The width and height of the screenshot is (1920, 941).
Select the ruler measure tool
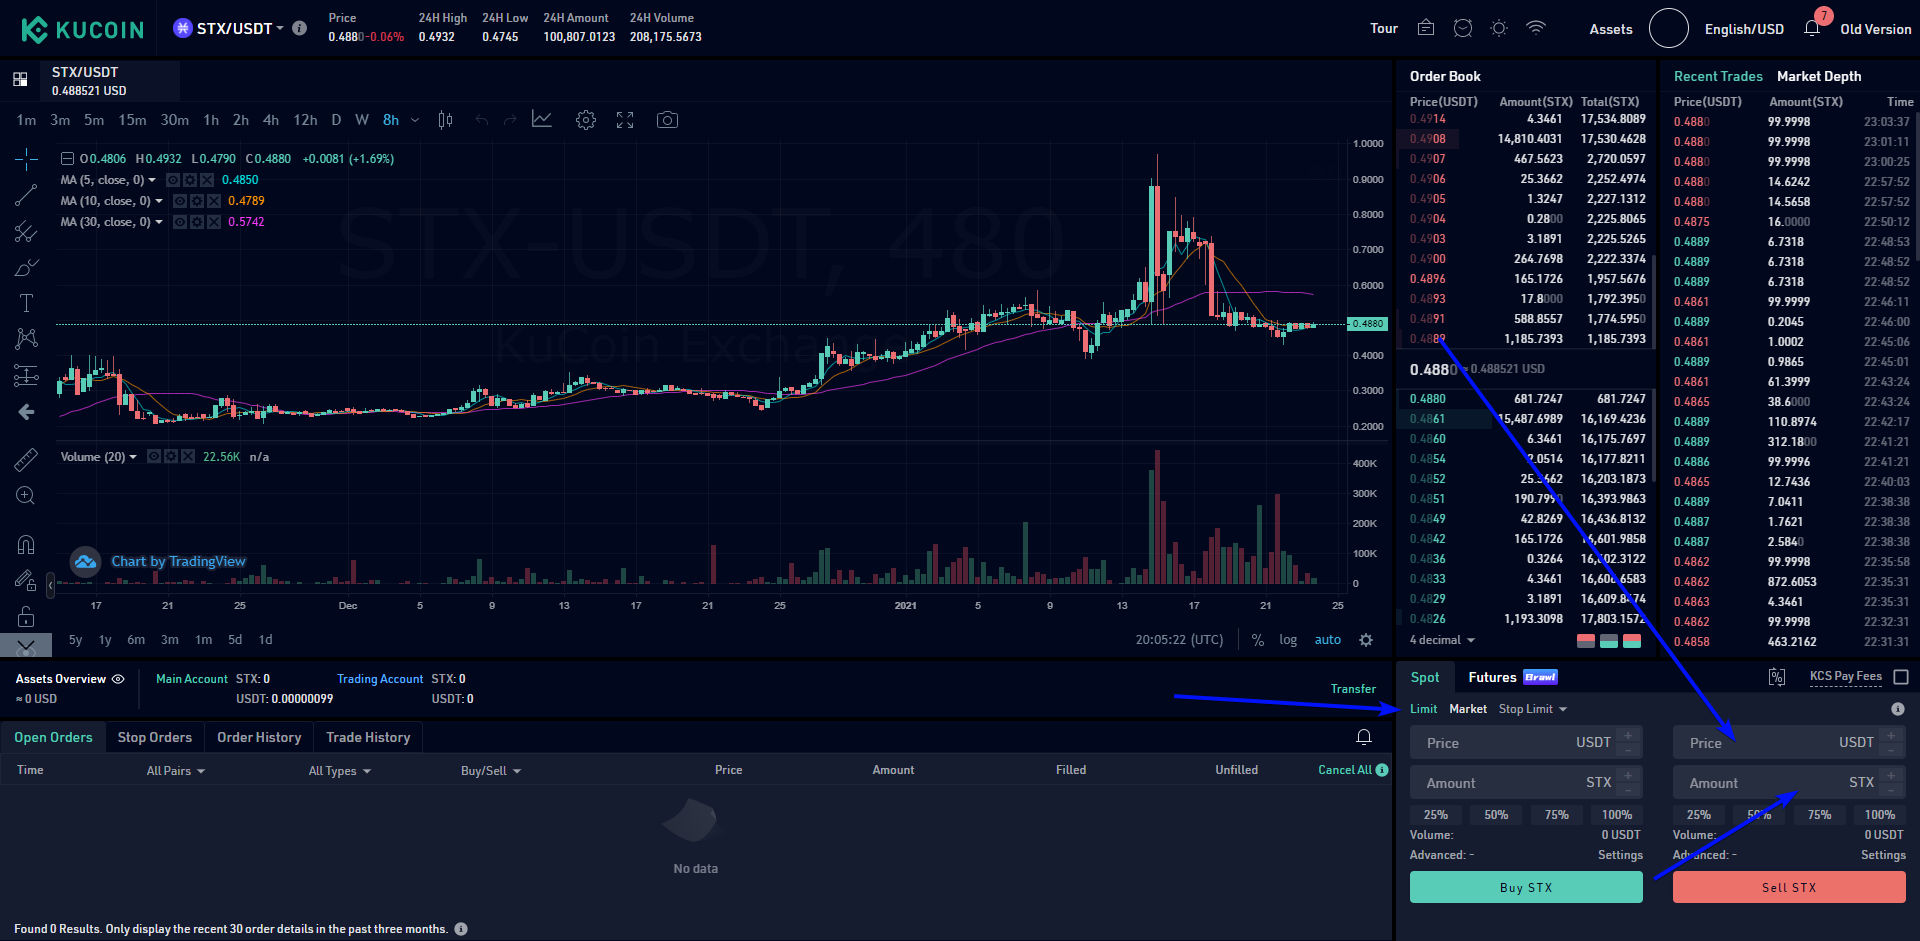coord(26,459)
